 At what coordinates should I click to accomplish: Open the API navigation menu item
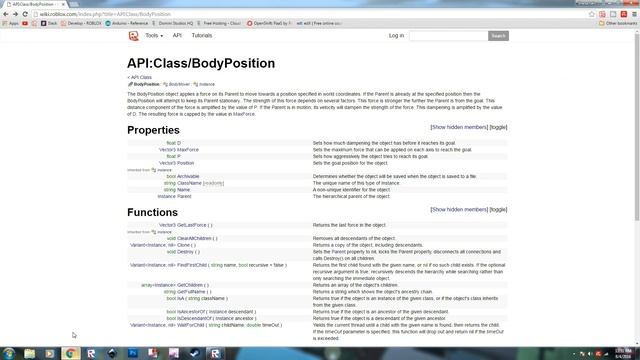click(x=177, y=36)
